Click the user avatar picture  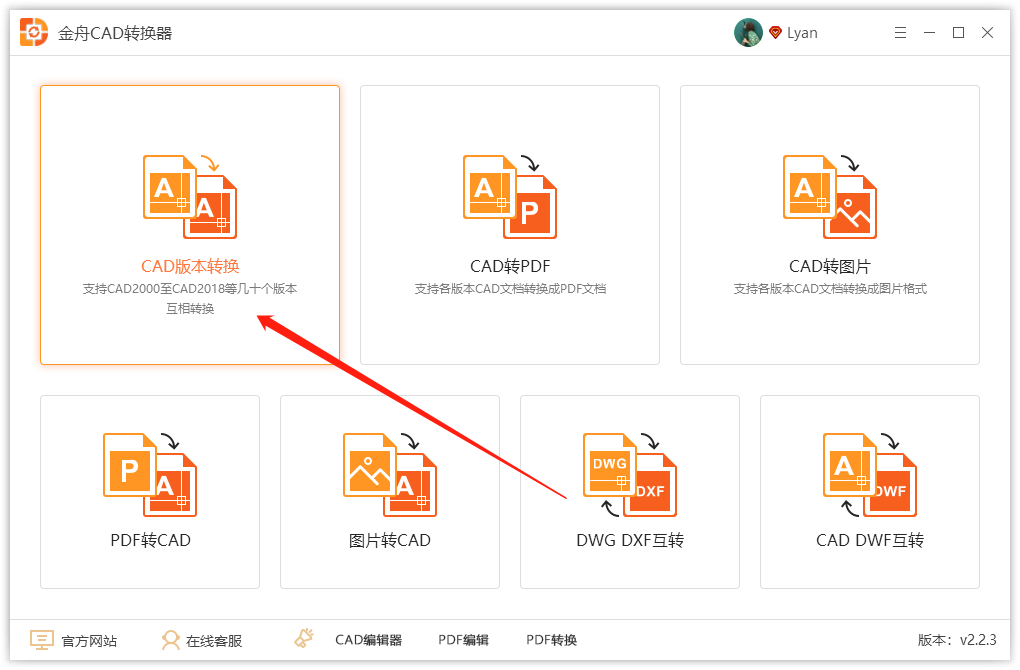pyautogui.click(x=748, y=33)
